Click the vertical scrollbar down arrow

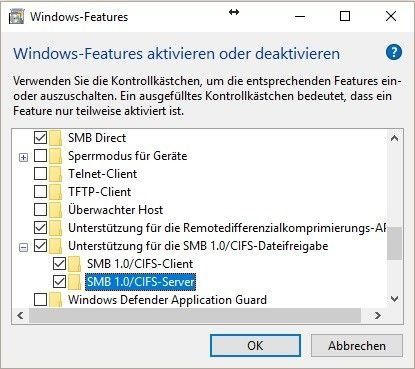(x=395, y=299)
